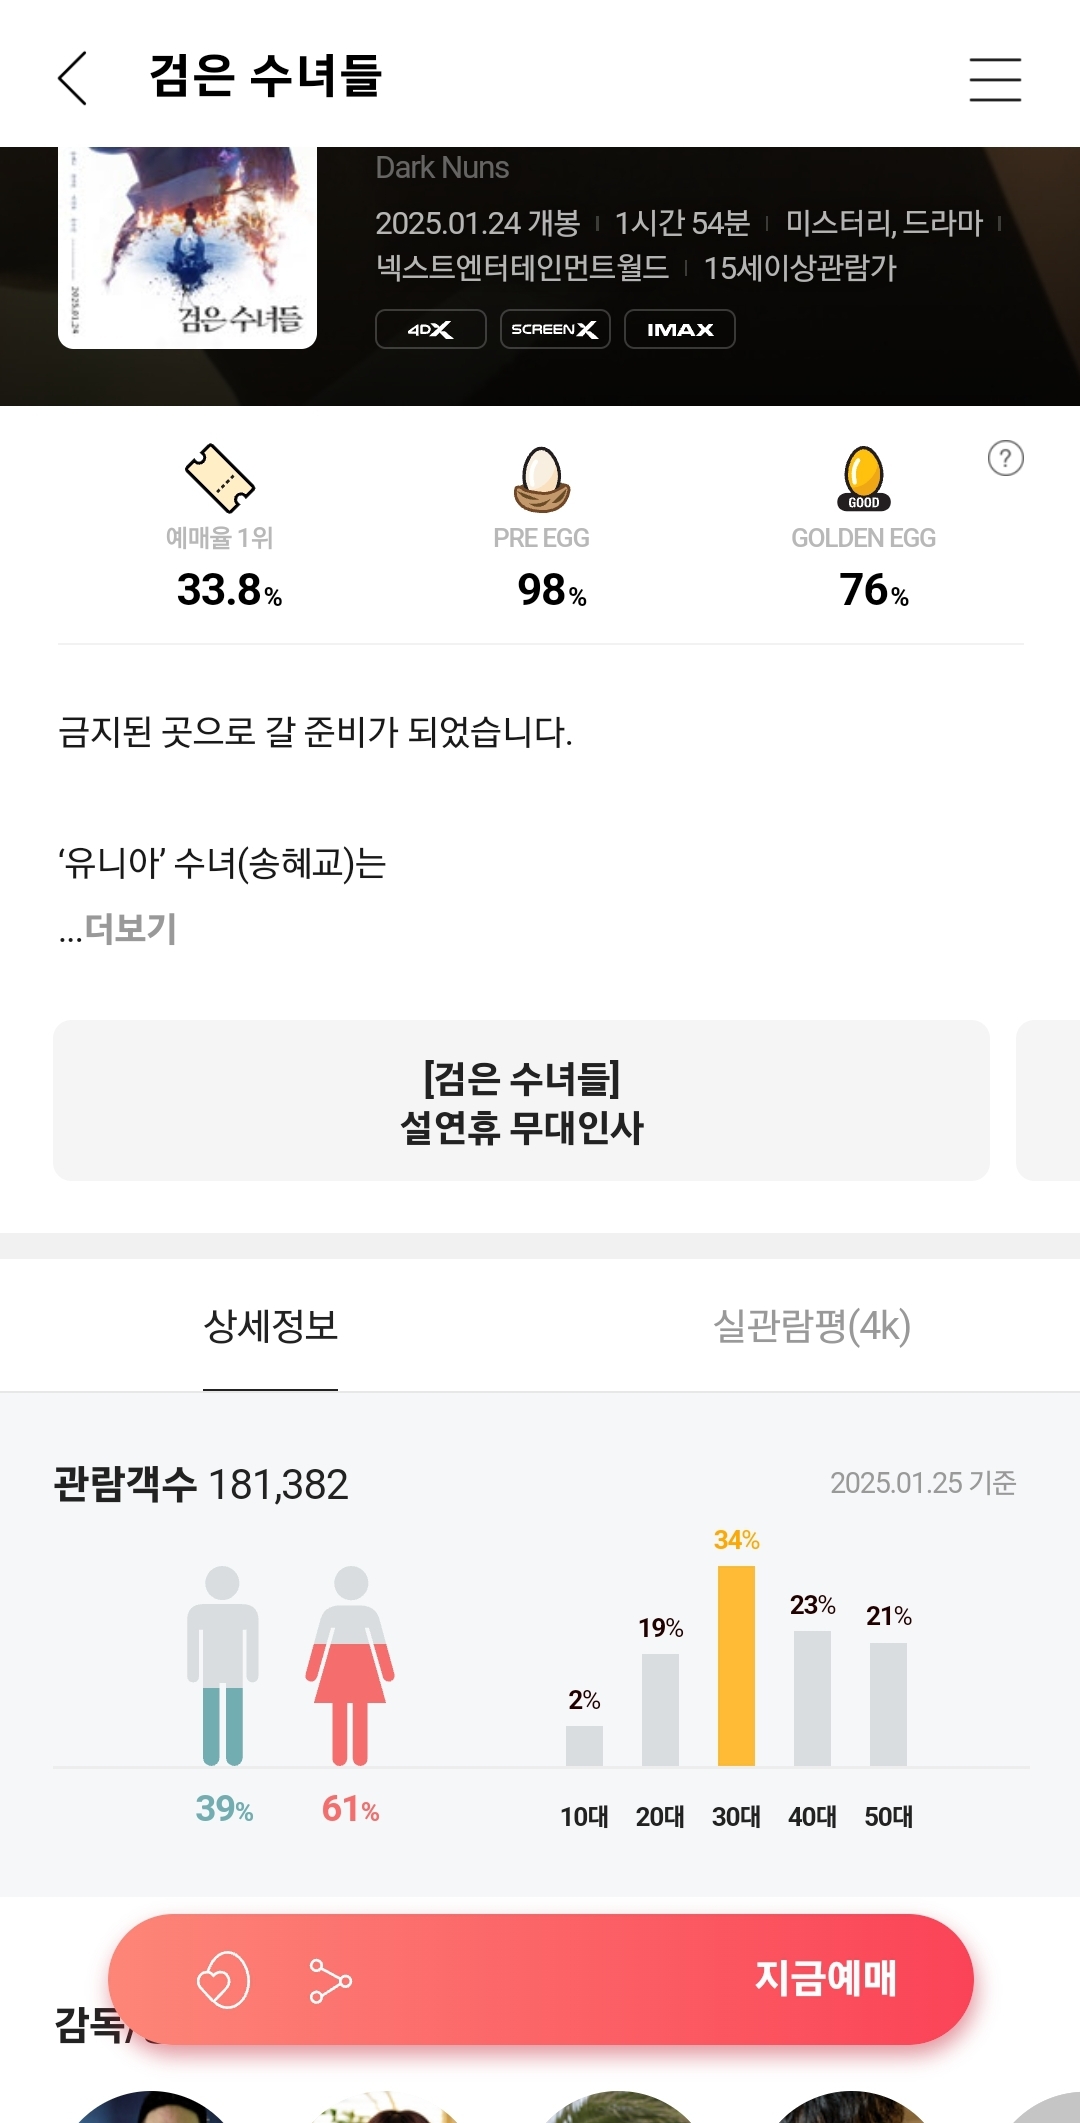Image resolution: width=1080 pixels, height=2123 pixels.
Task: Open the hamburger menu
Action: pos(994,79)
